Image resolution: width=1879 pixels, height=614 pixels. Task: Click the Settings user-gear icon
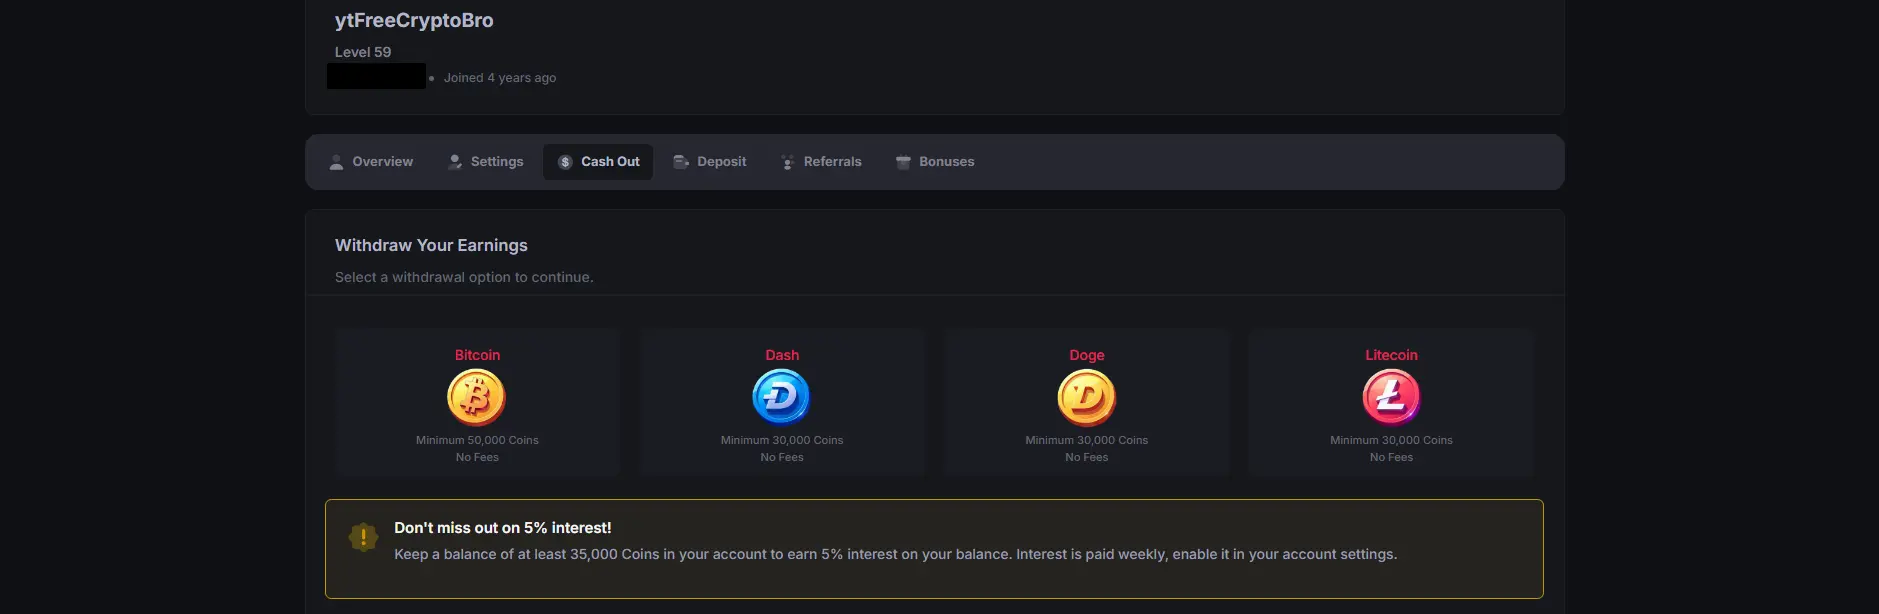click(455, 162)
